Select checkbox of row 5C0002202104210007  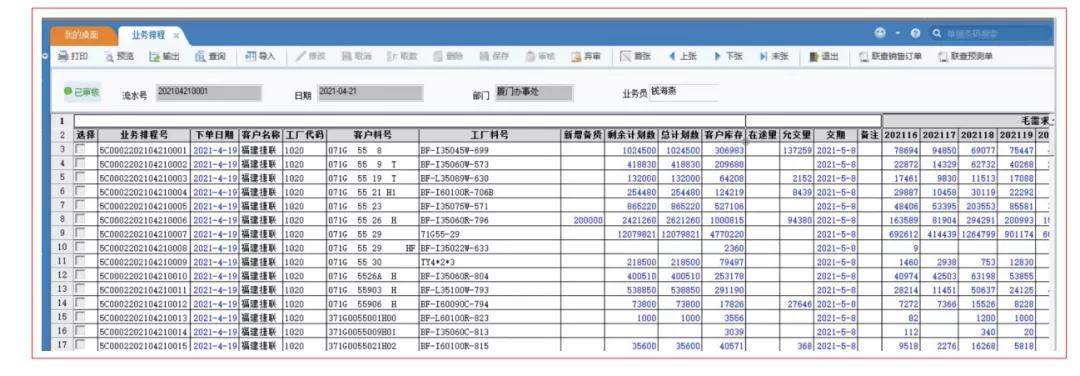(x=81, y=234)
